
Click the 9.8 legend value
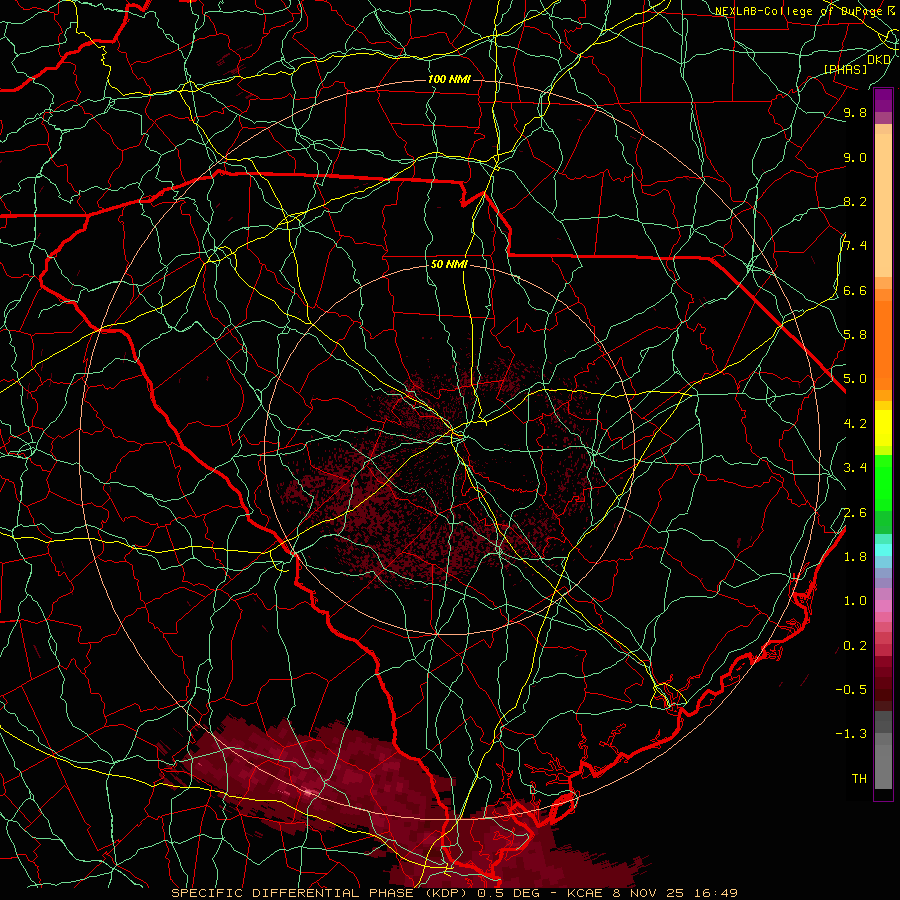pyautogui.click(x=855, y=112)
